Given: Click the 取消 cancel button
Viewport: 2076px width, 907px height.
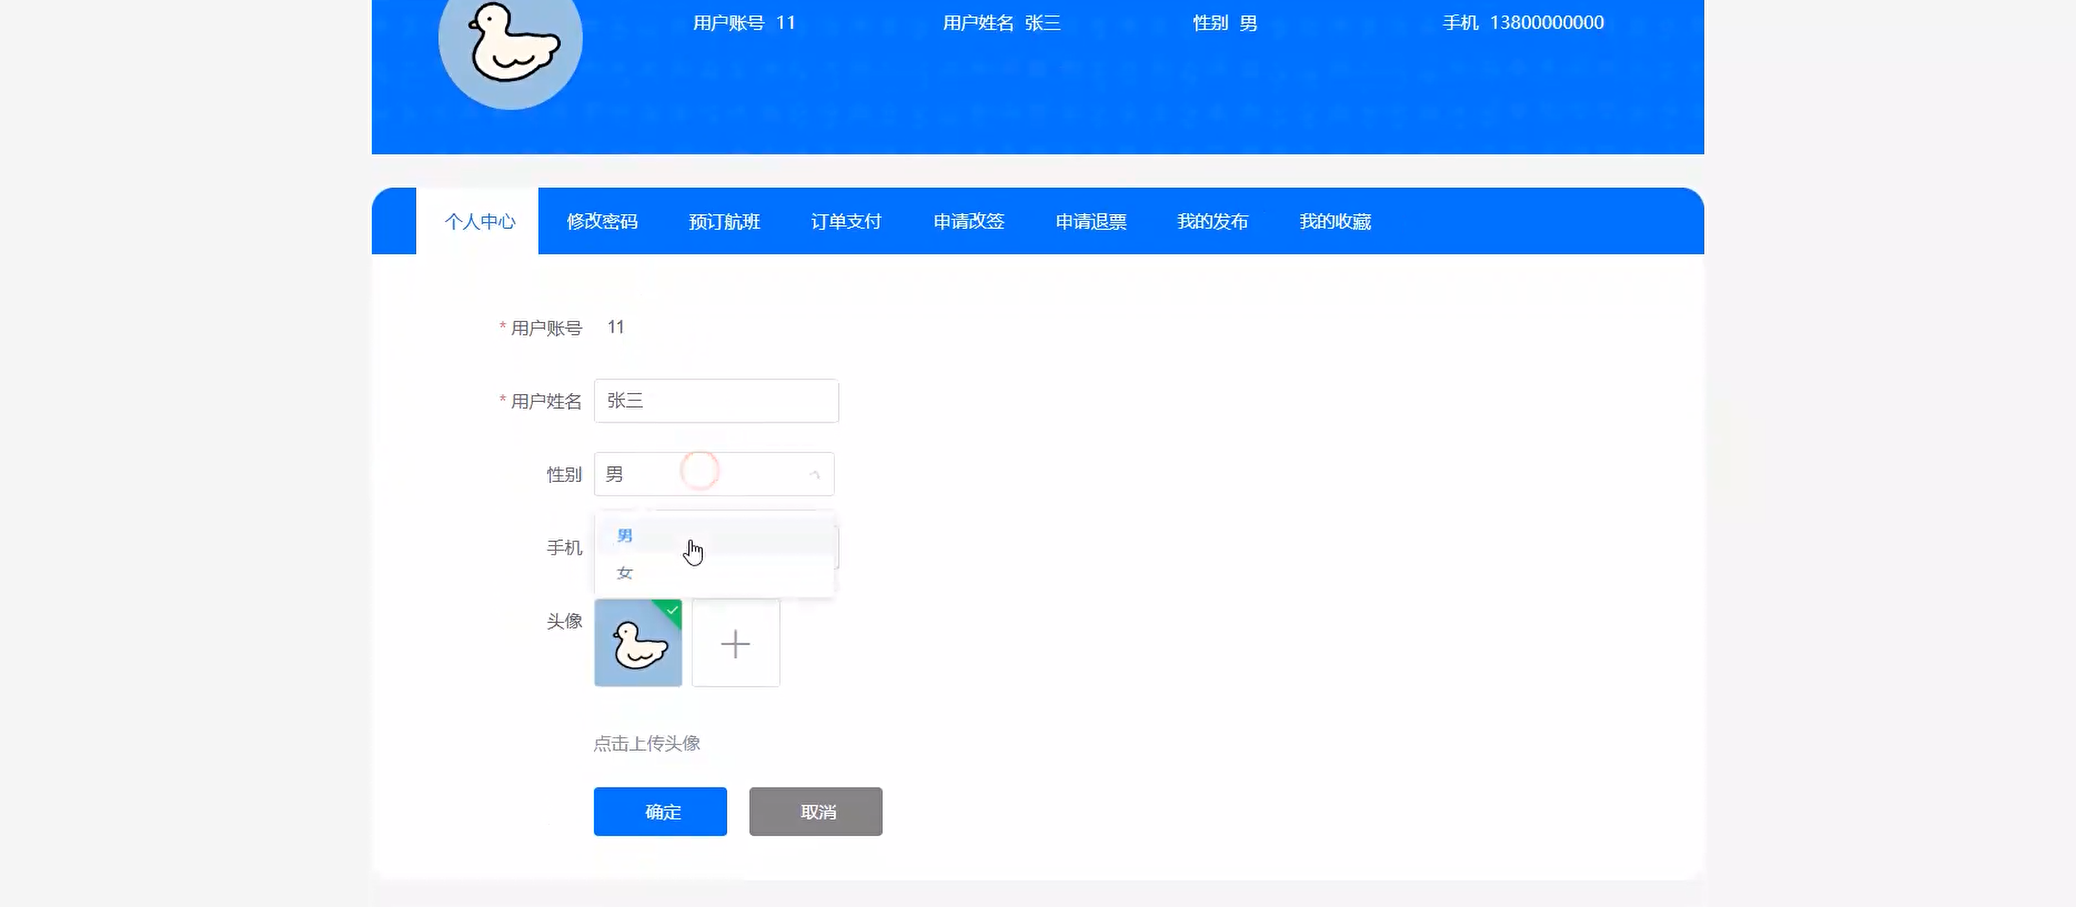Looking at the screenshot, I should tap(815, 811).
